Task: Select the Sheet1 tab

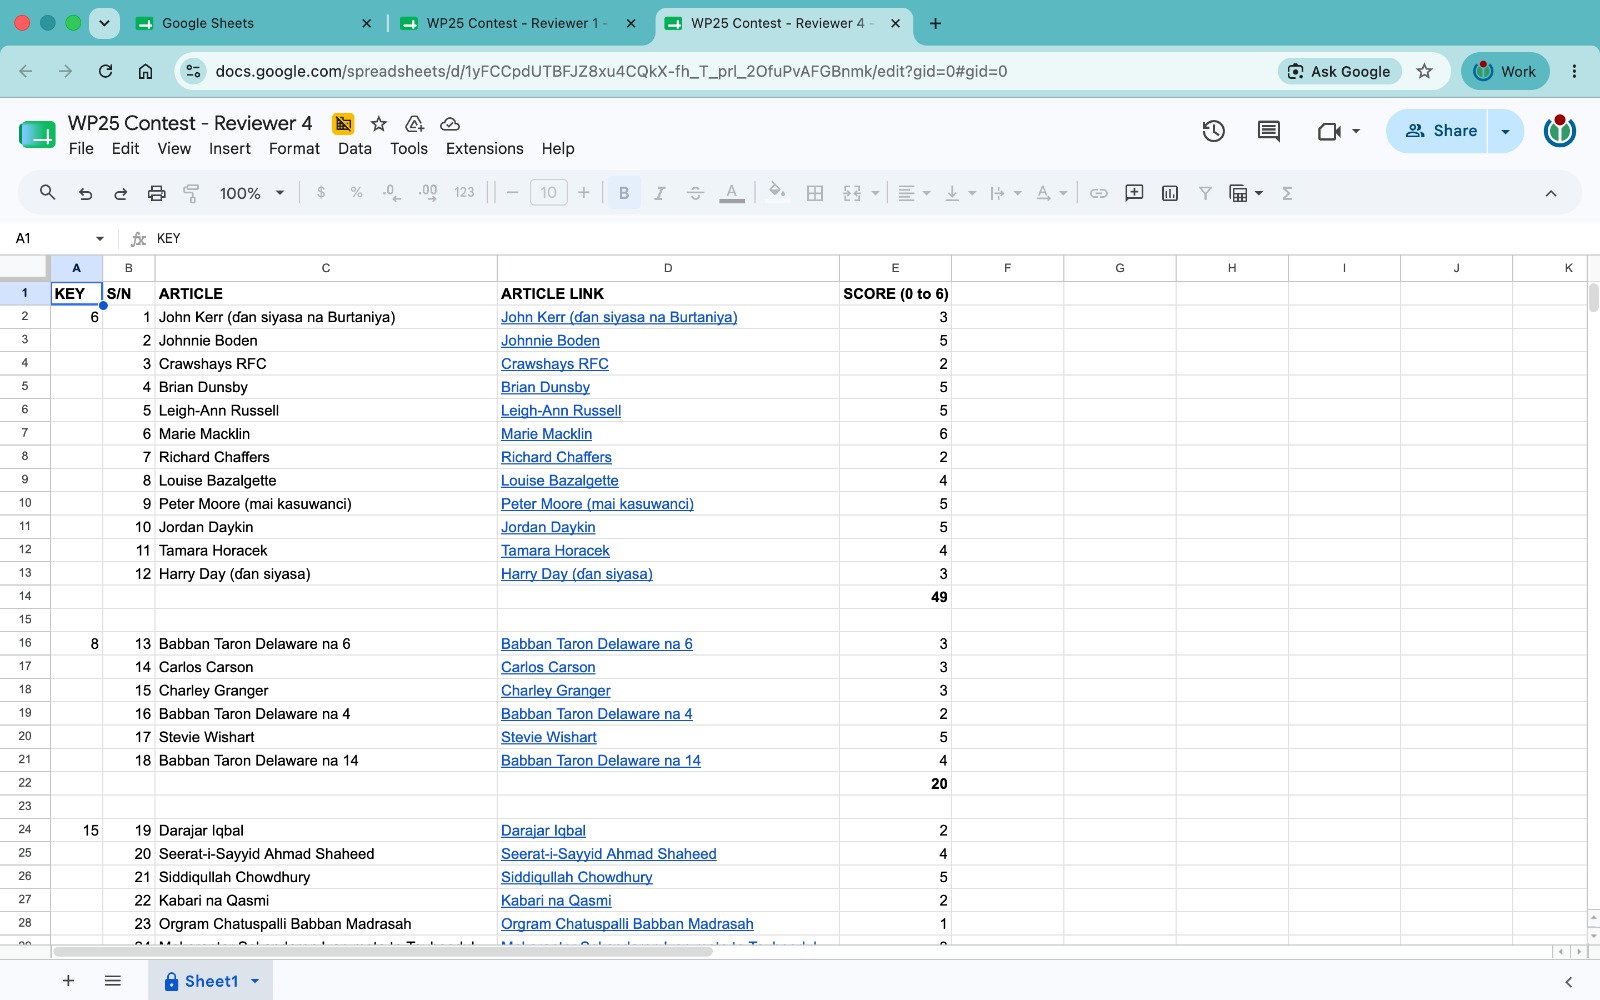Action: click(211, 981)
